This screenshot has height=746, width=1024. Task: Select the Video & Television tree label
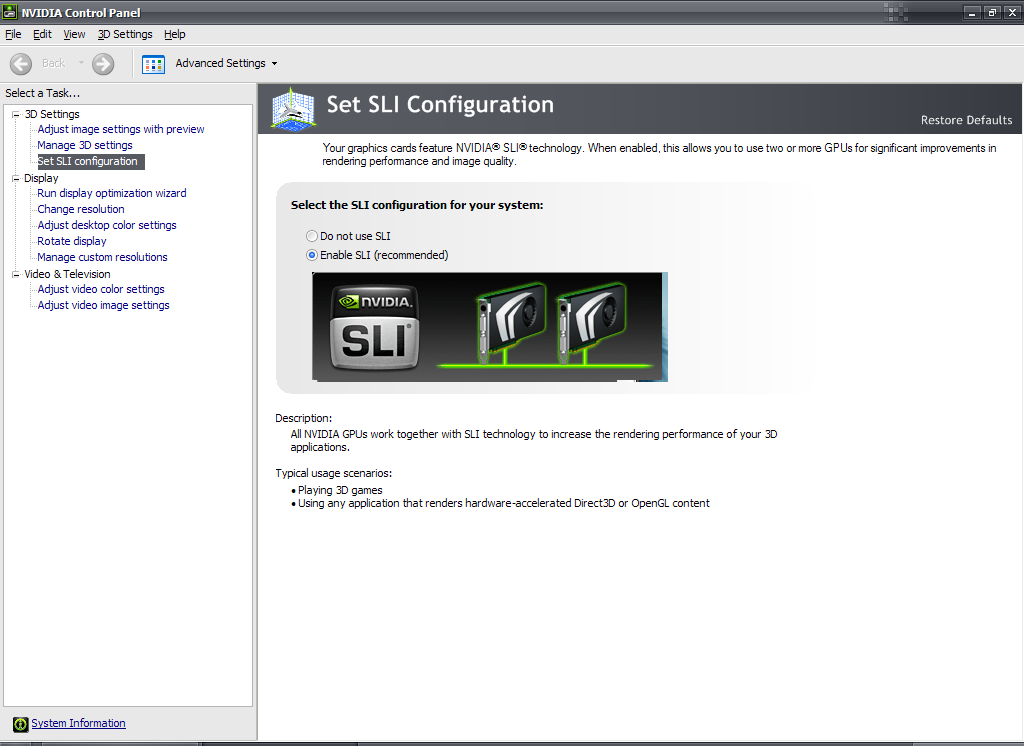[67, 274]
